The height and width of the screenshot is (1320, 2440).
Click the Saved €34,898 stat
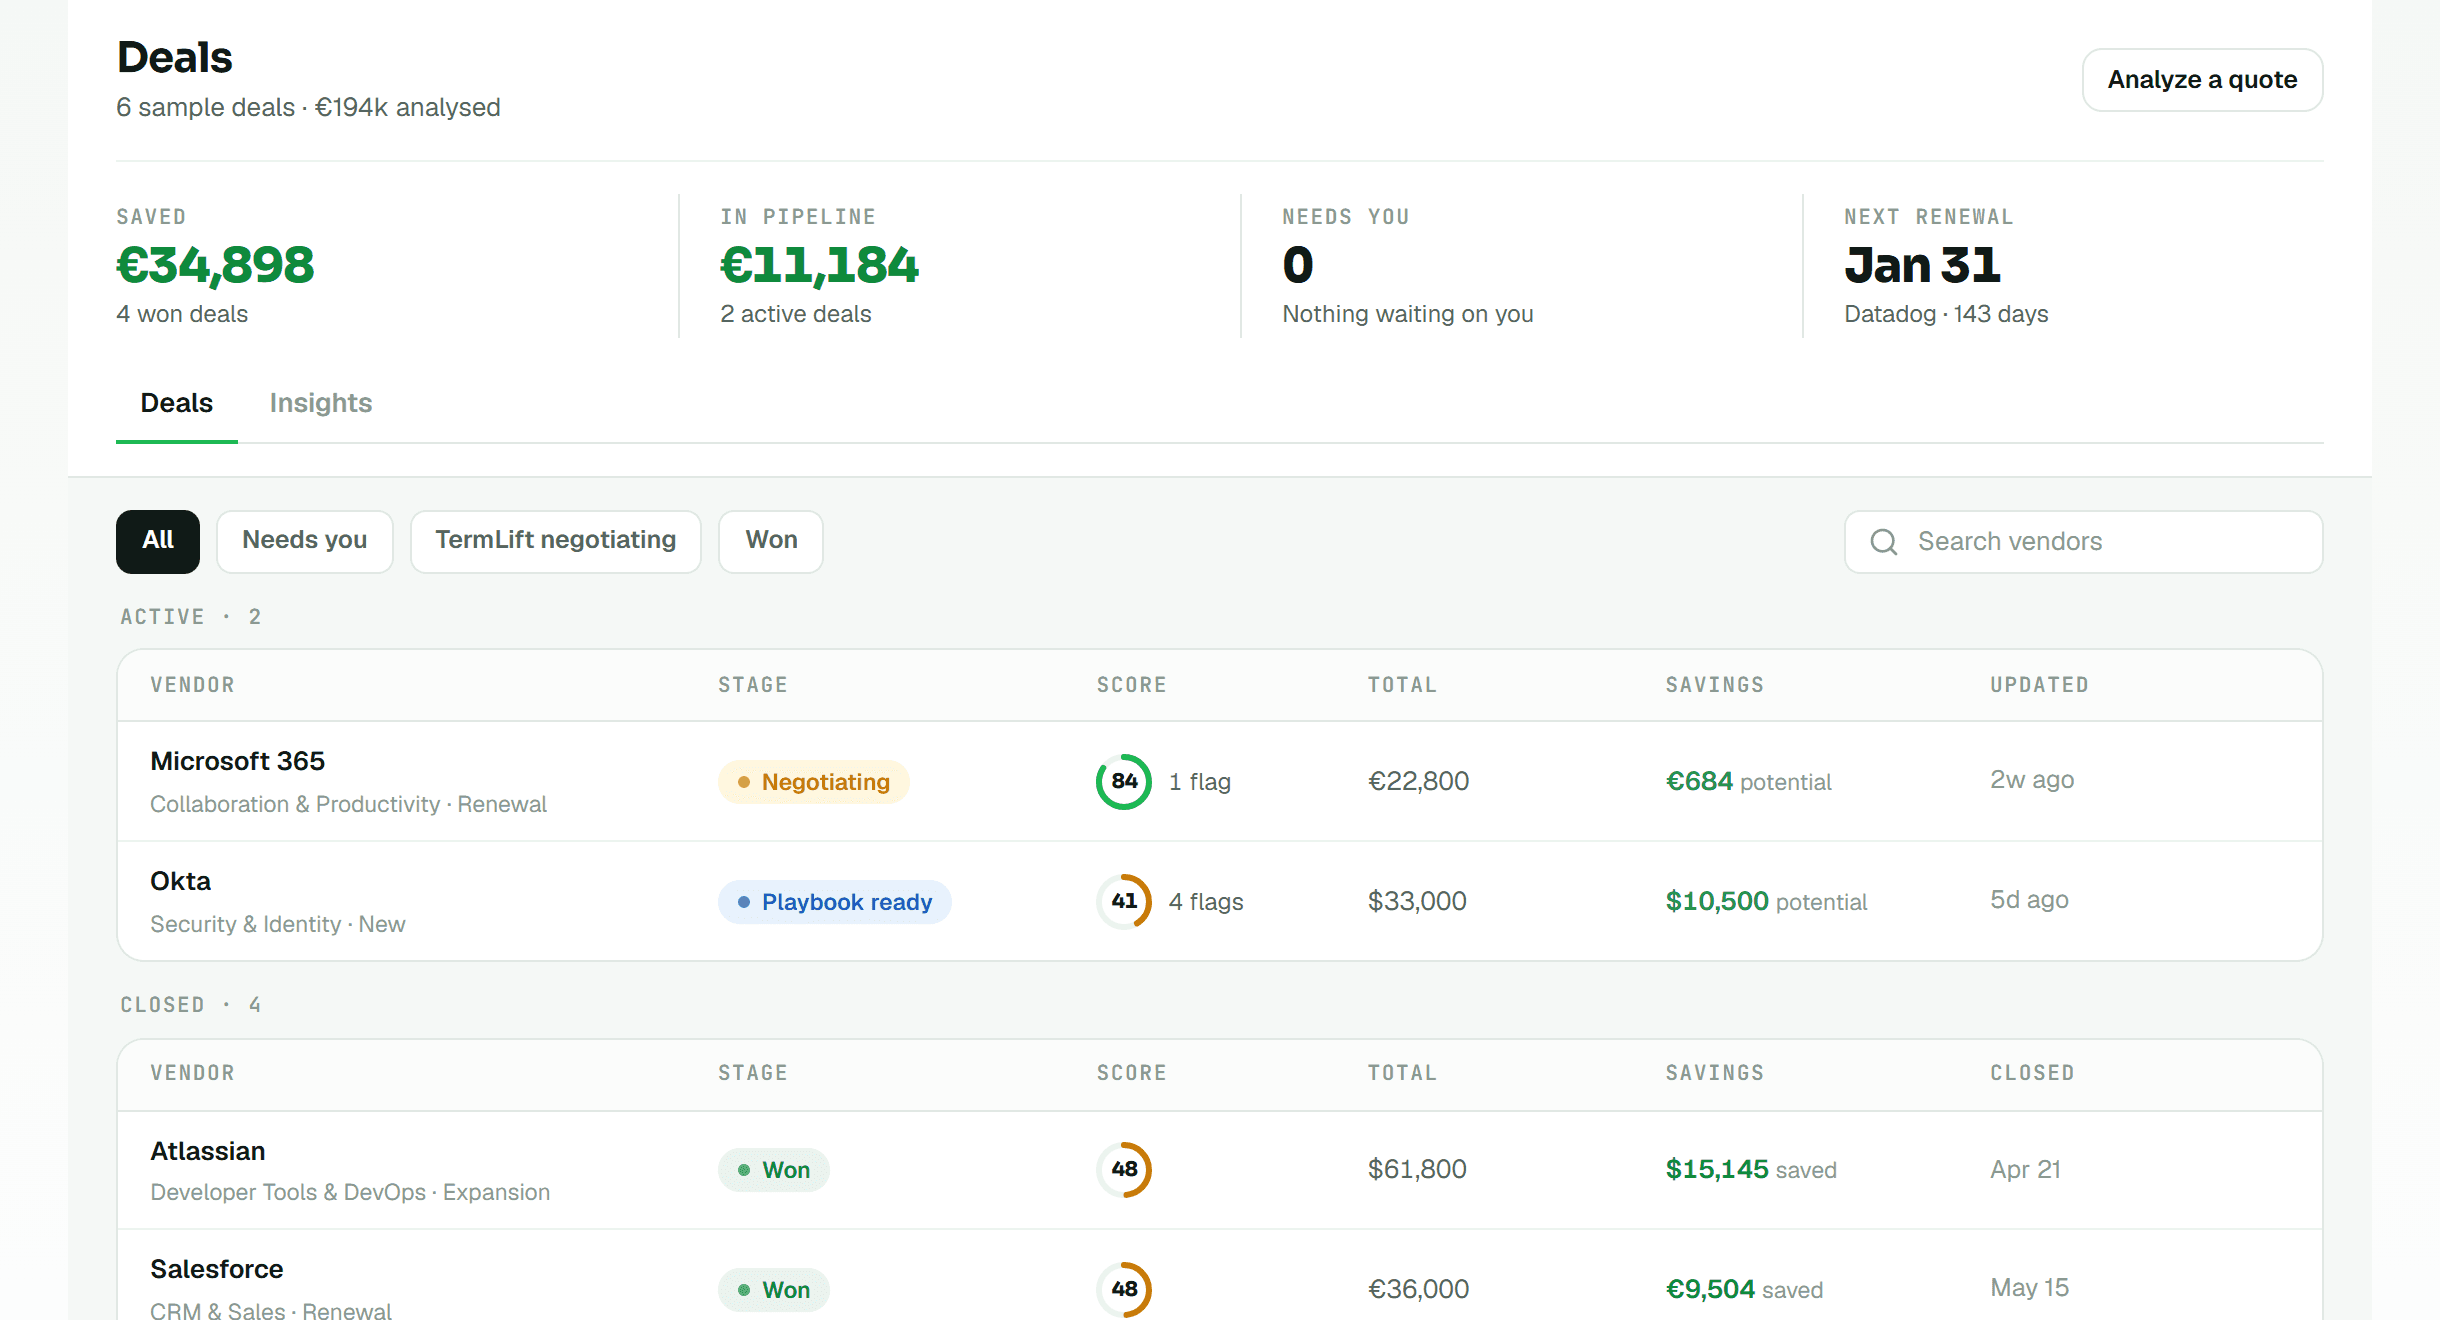(215, 266)
